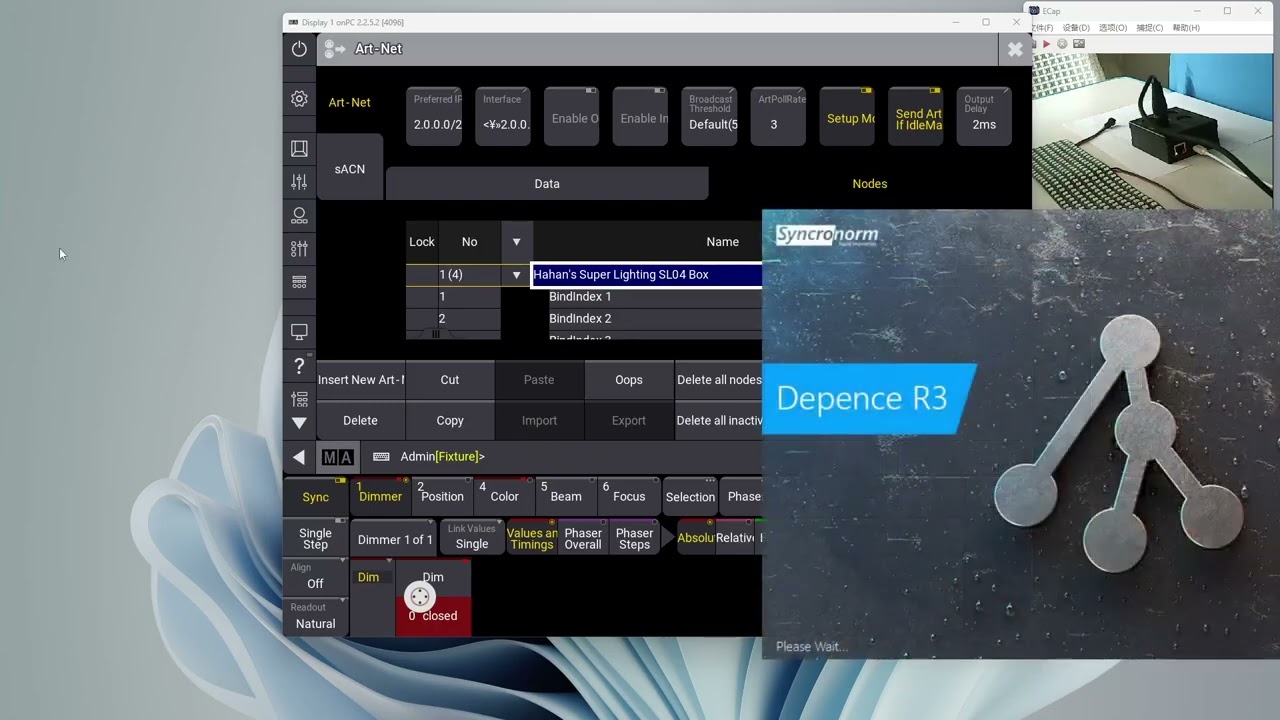Switch to the Data tab
Viewport: 1280px width, 720px height.
pos(547,184)
